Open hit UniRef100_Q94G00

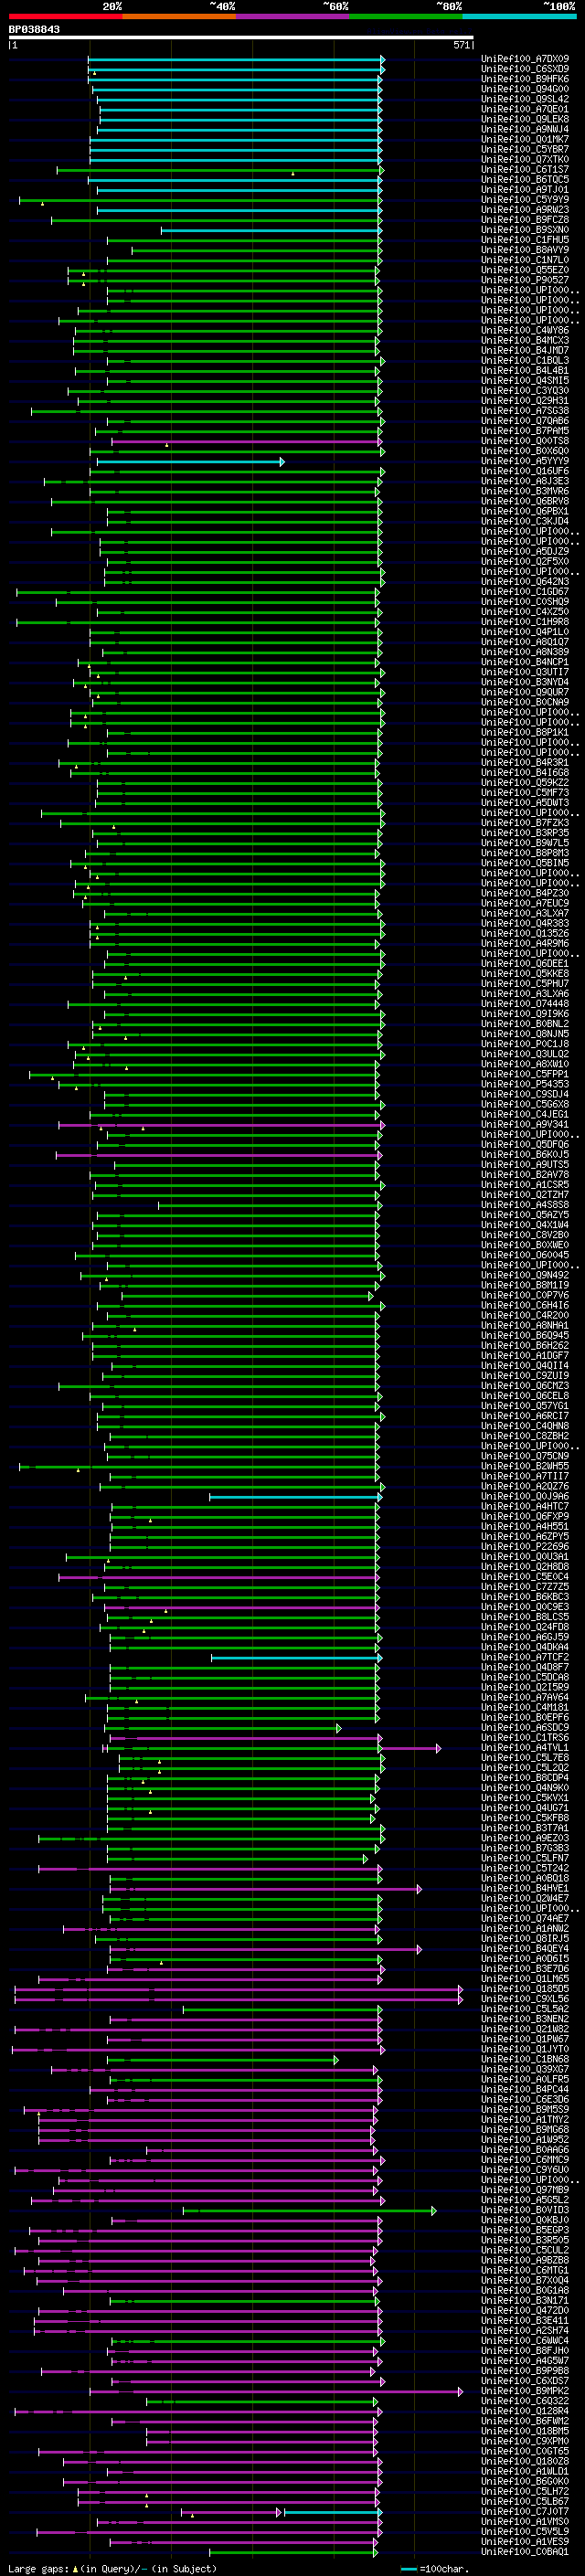pos(525,89)
